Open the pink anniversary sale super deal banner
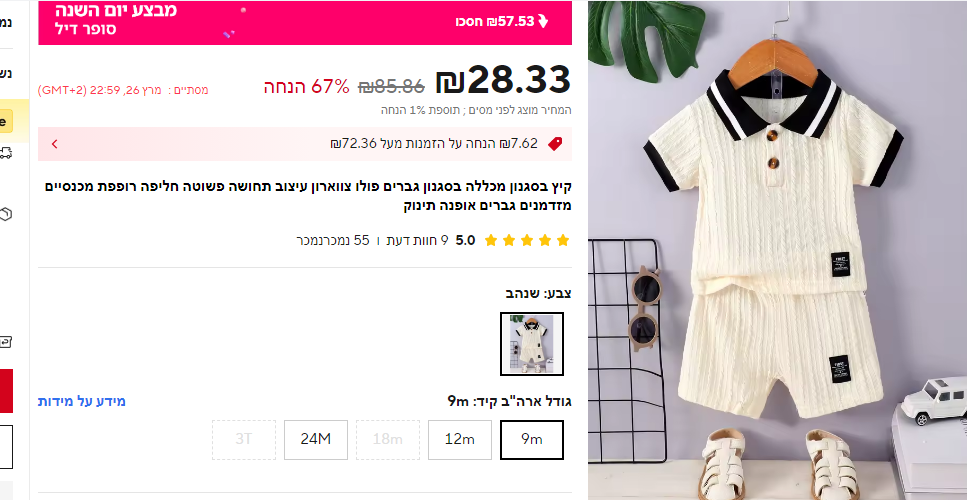 [x=305, y=22]
